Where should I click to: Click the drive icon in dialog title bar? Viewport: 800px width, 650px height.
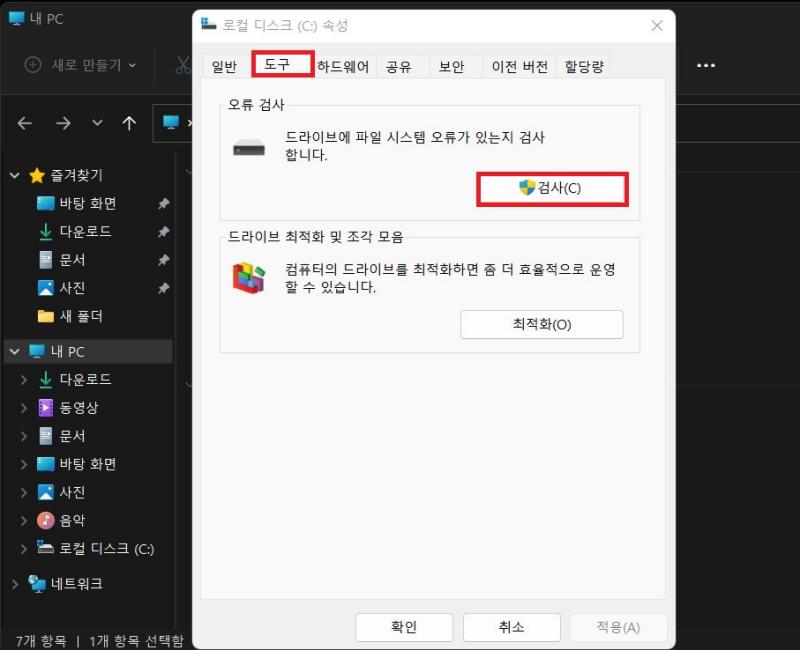tap(208, 24)
